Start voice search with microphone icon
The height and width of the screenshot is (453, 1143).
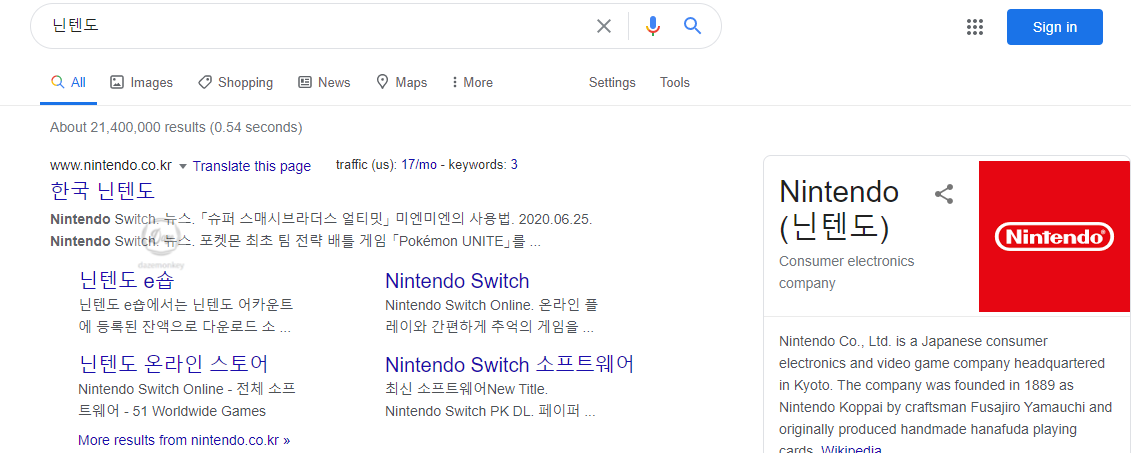pyautogui.click(x=652, y=26)
